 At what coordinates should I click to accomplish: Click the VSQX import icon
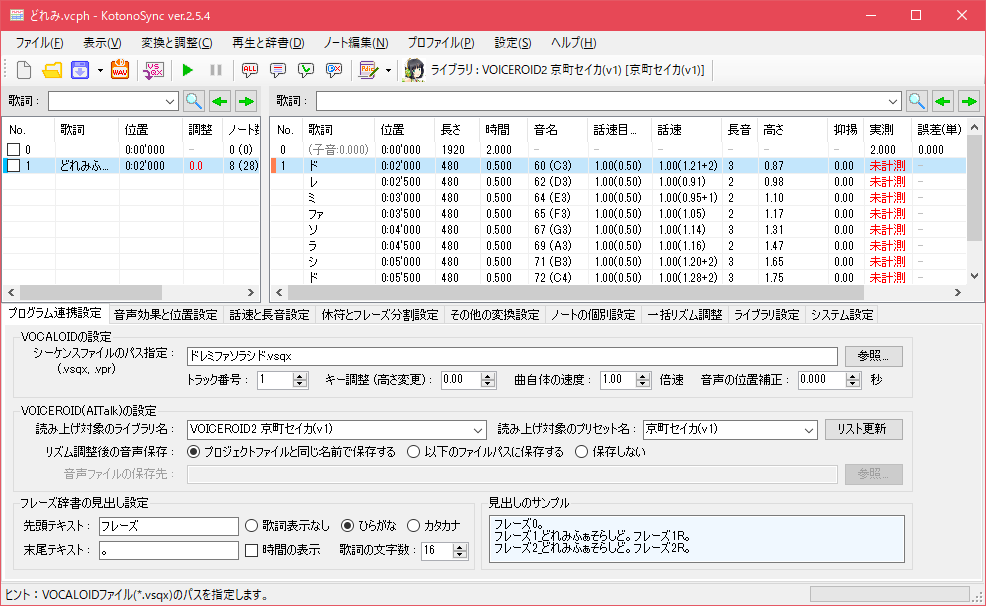coord(151,70)
